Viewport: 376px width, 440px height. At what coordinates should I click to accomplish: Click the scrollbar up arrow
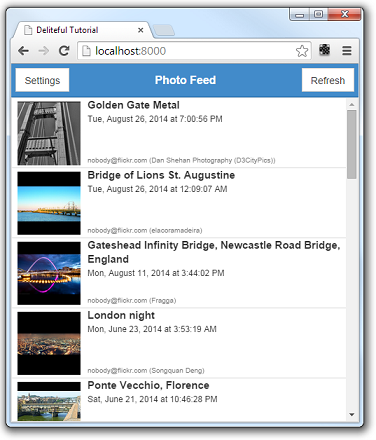click(x=352, y=105)
